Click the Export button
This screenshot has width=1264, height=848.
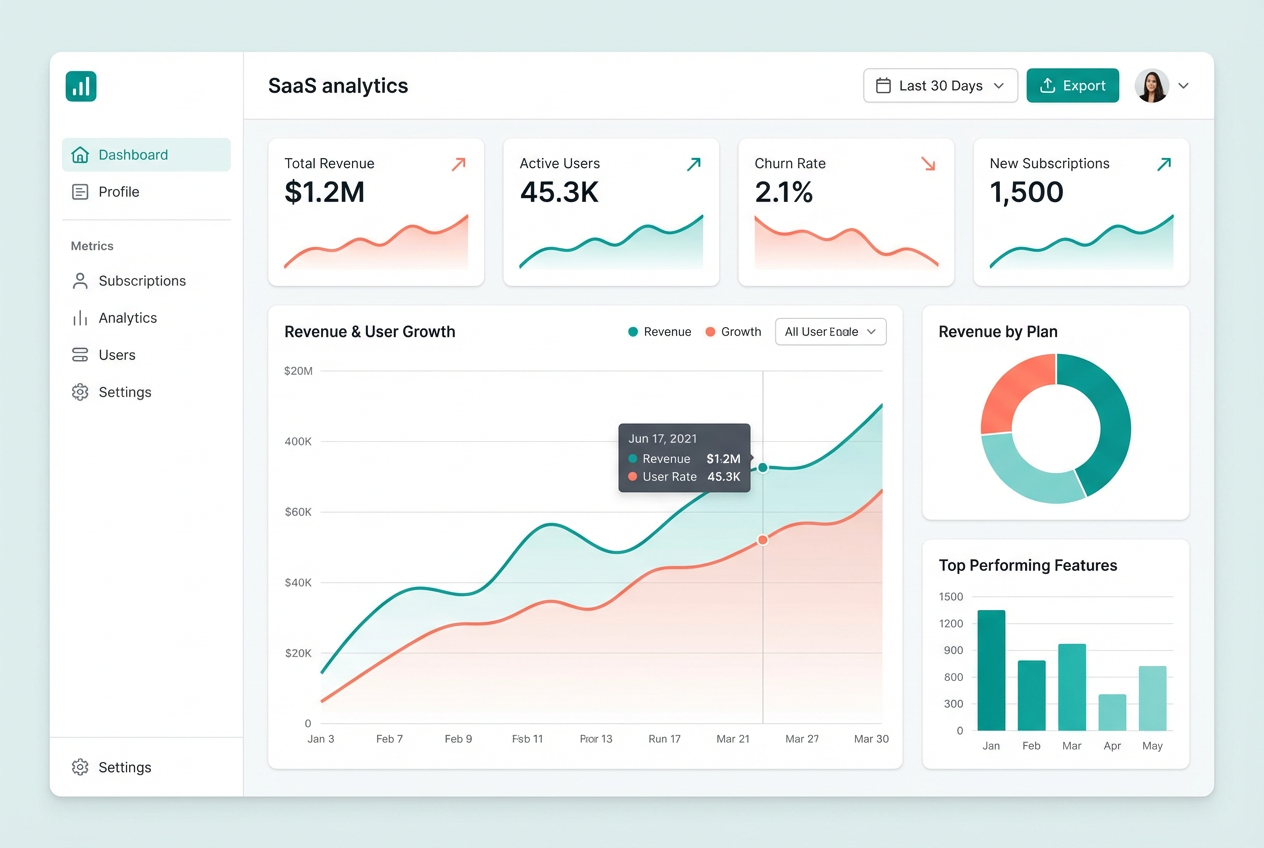[1072, 86]
